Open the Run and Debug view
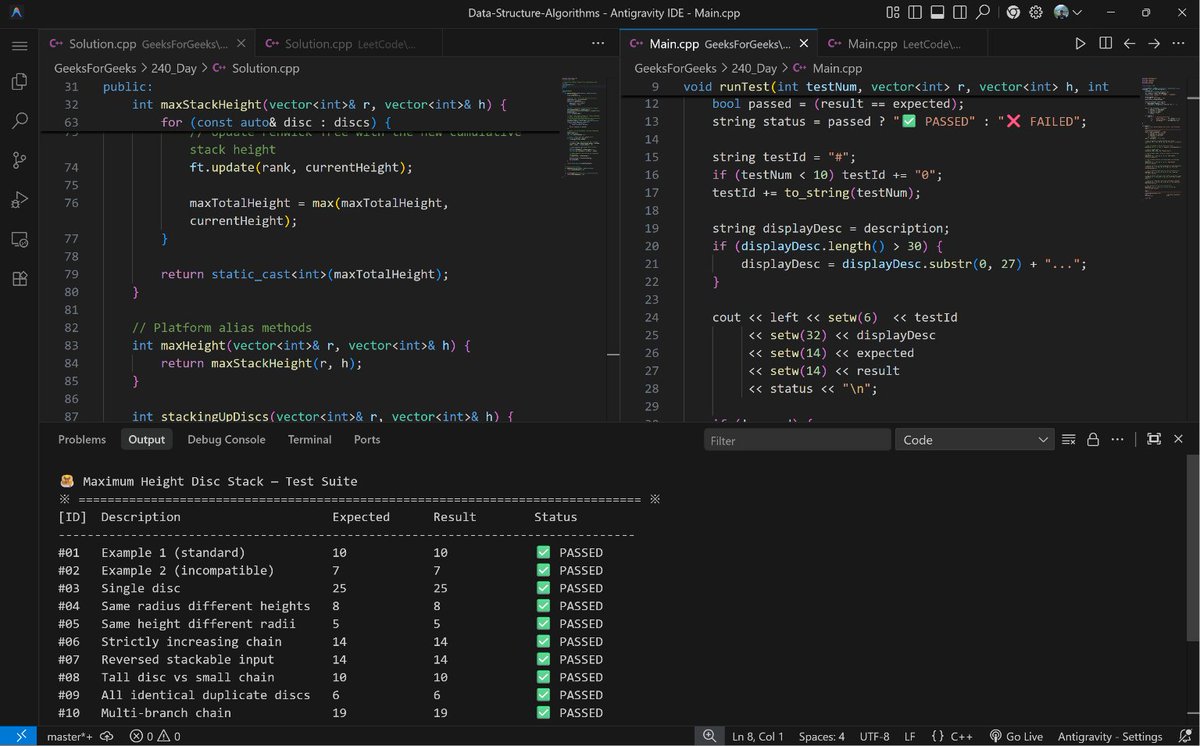Viewport: 1200px width, 746px height. point(19,200)
